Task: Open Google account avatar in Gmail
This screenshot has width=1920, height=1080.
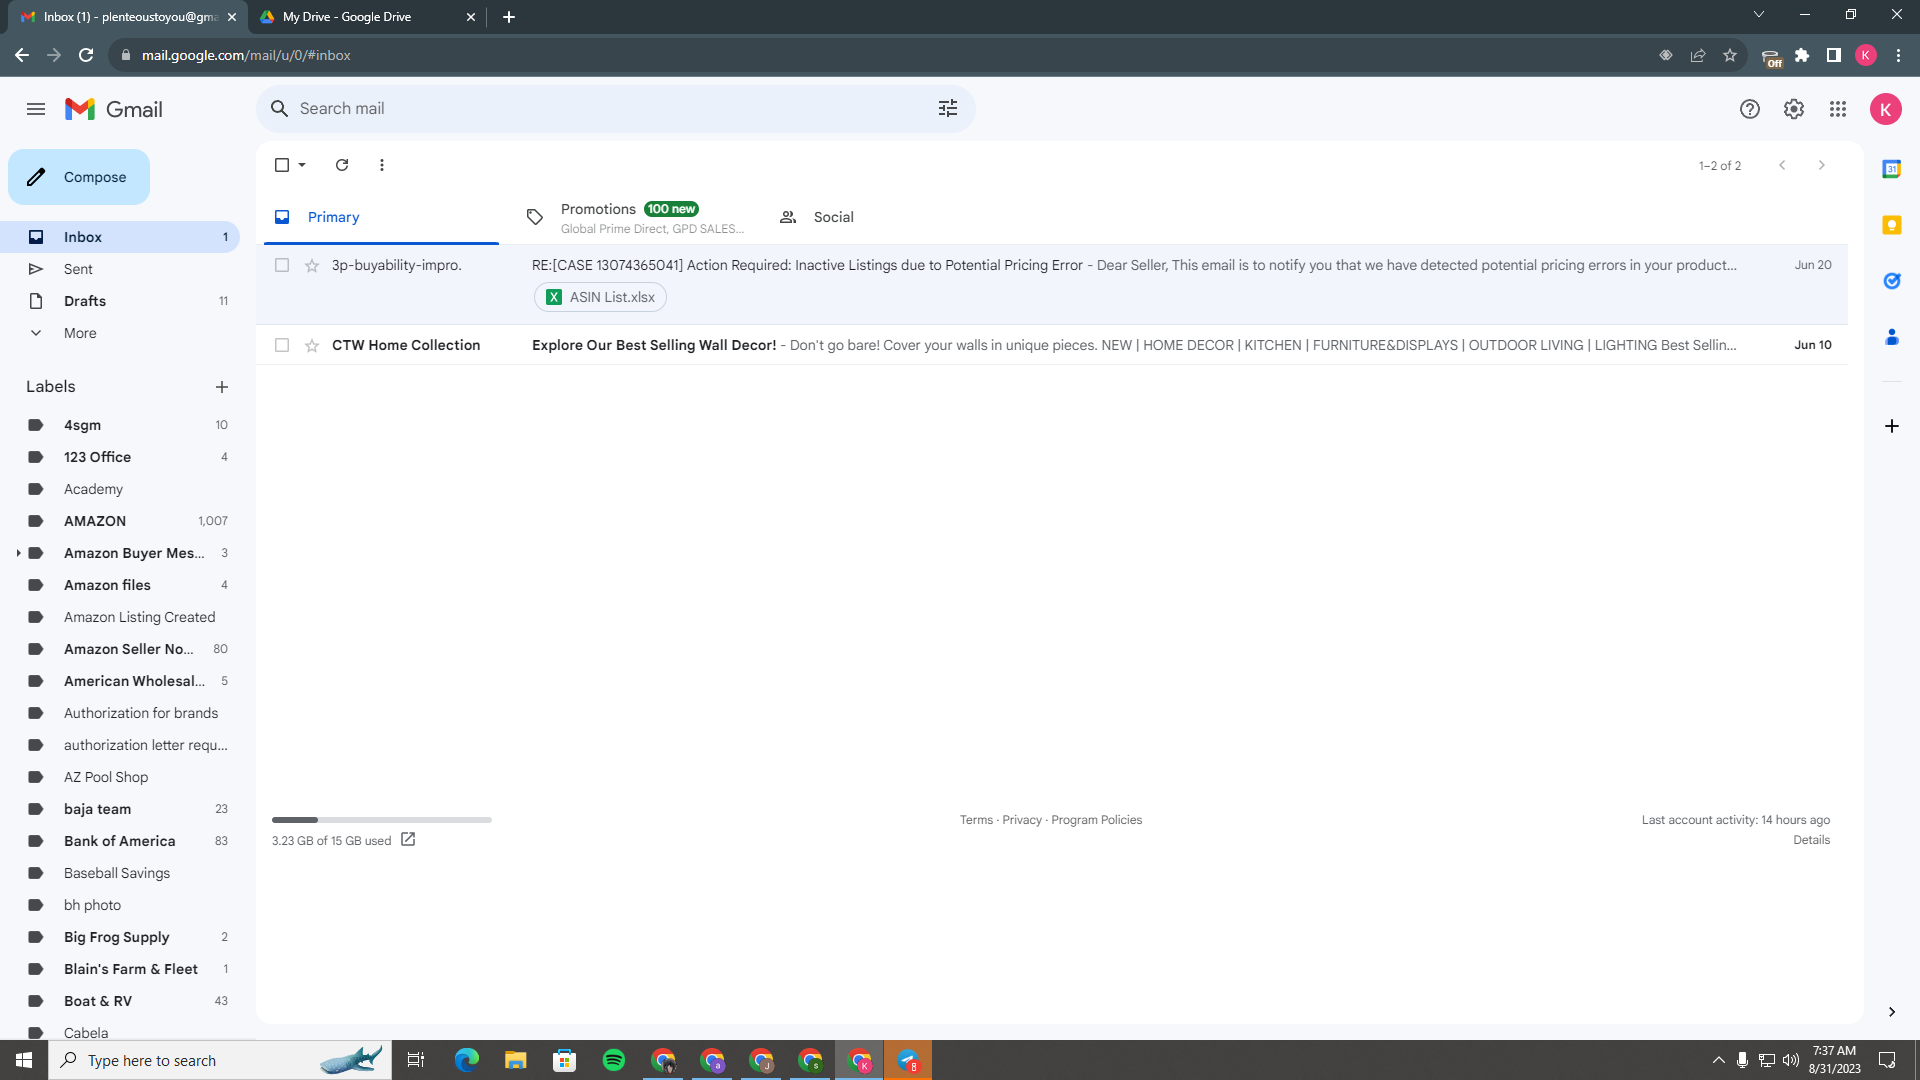Action: (x=1885, y=109)
